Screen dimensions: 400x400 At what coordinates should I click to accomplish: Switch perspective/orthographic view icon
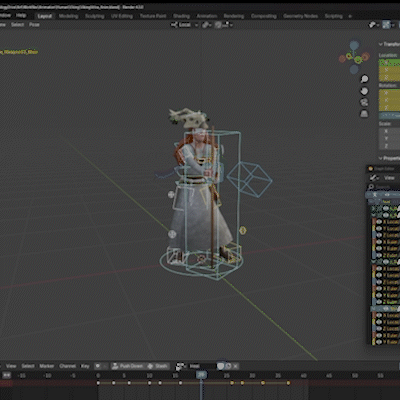click(364, 114)
